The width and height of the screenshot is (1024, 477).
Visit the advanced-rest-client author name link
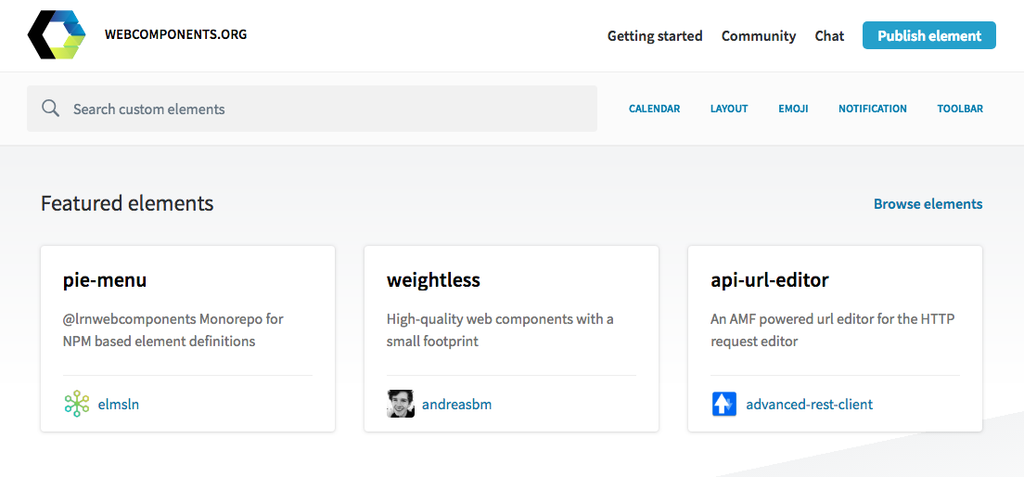(x=809, y=404)
